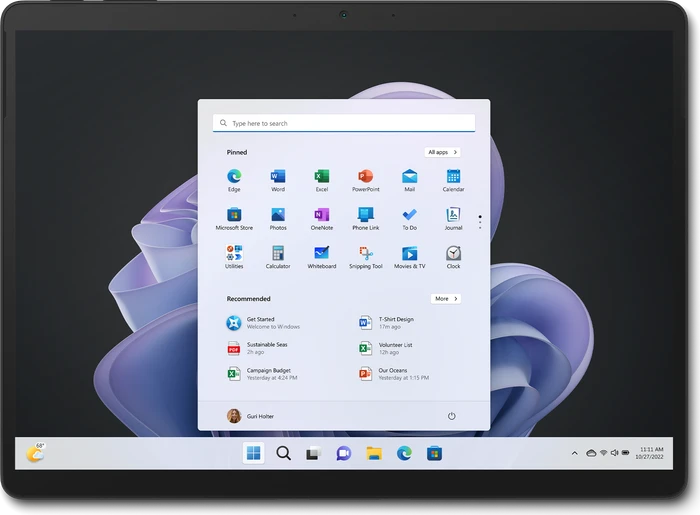Screen dimensions: 700x515
Task: Open Chat from the taskbar
Action: pos(343,453)
